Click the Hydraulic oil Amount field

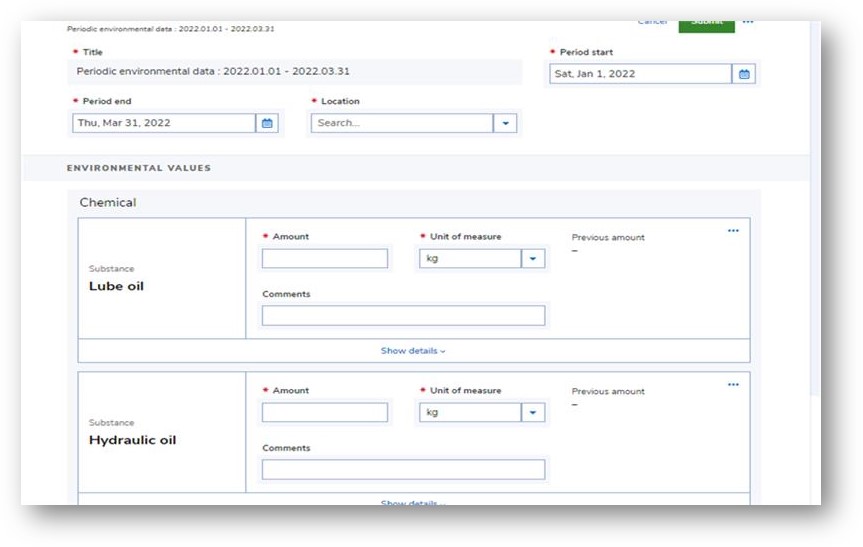pos(325,413)
